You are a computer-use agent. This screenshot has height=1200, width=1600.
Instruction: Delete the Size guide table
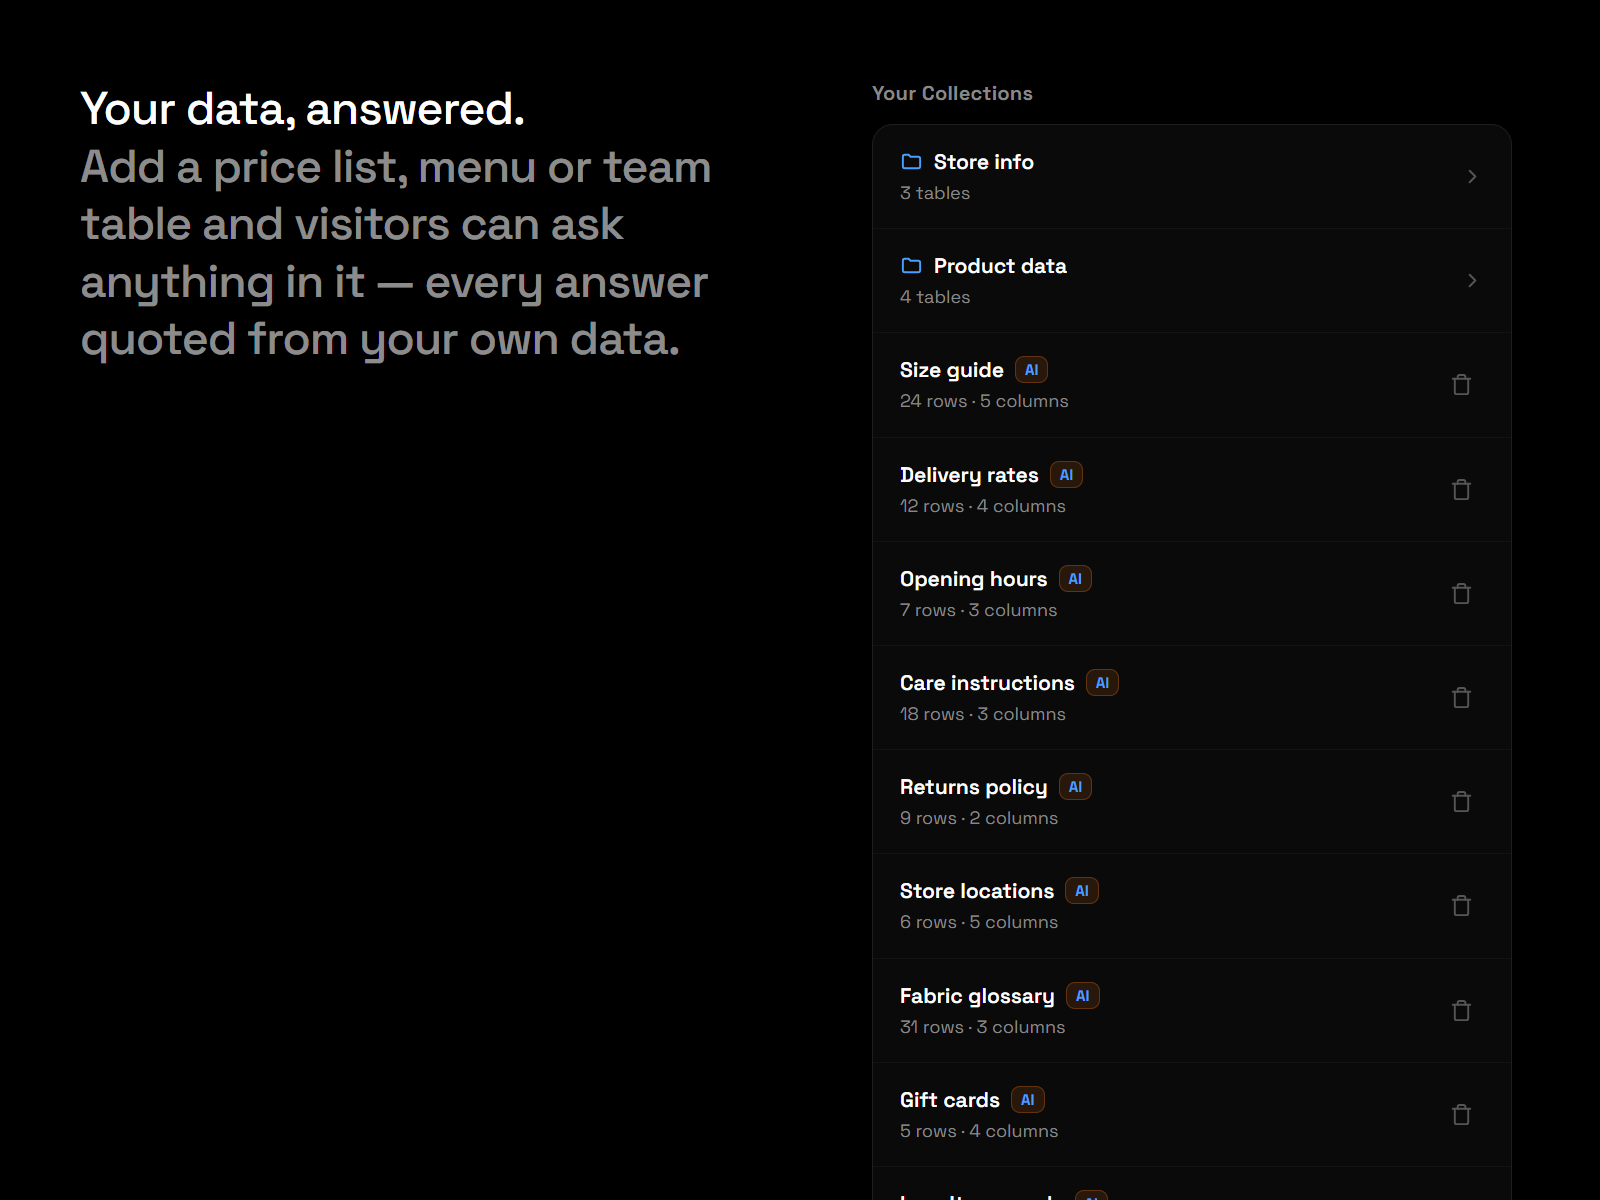click(x=1461, y=385)
